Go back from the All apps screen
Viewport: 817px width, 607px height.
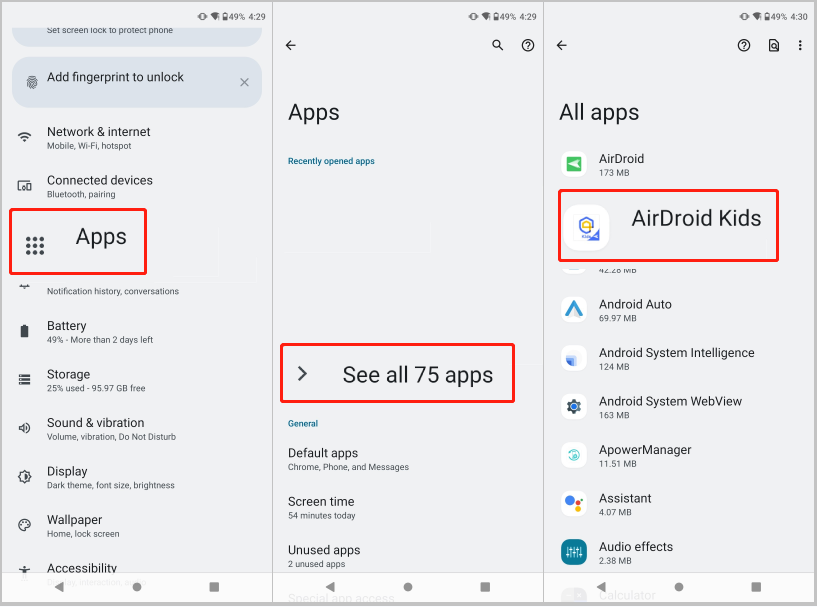tap(562, 46)
